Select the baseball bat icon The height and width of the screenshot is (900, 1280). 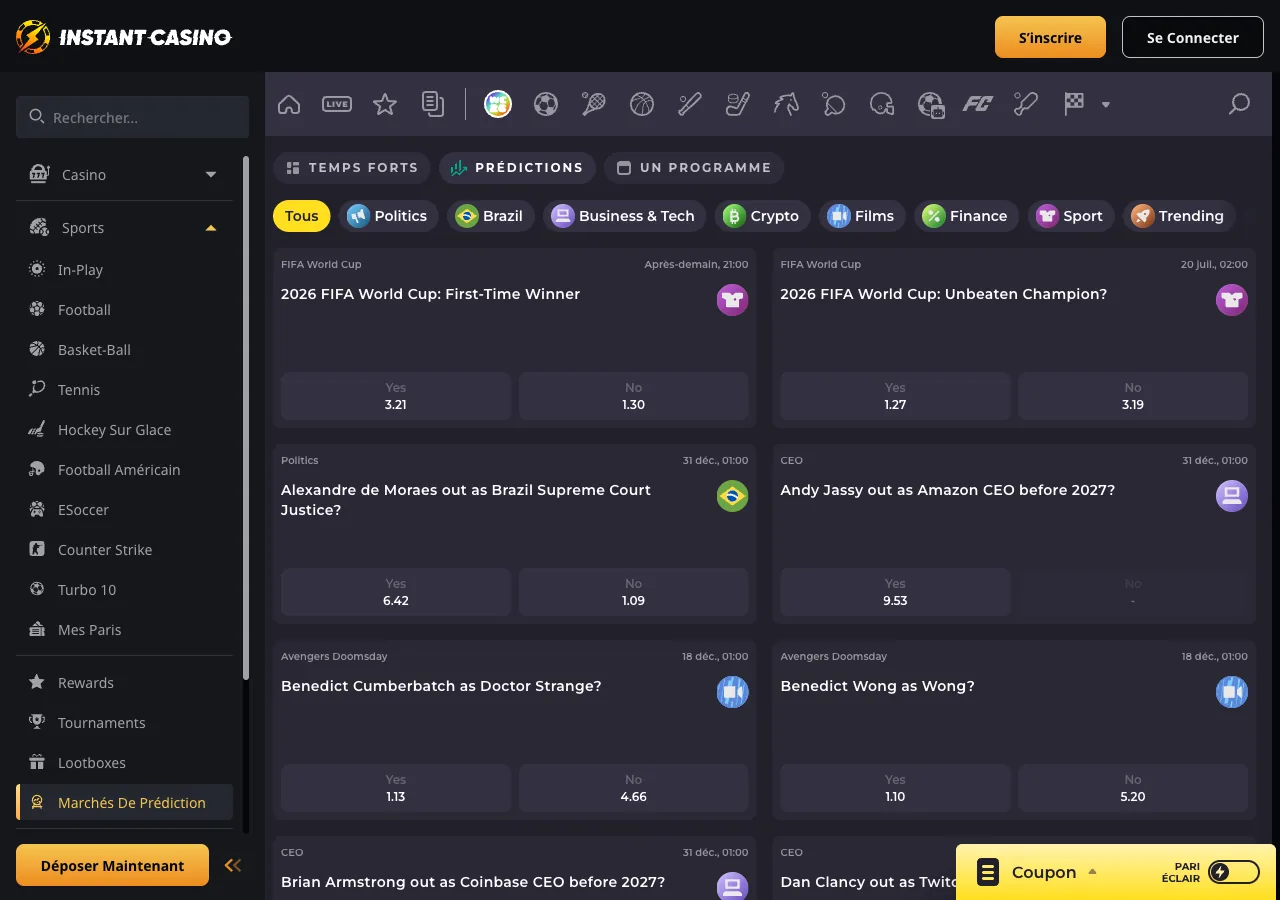pyautogui.click(x=690, y=104)
